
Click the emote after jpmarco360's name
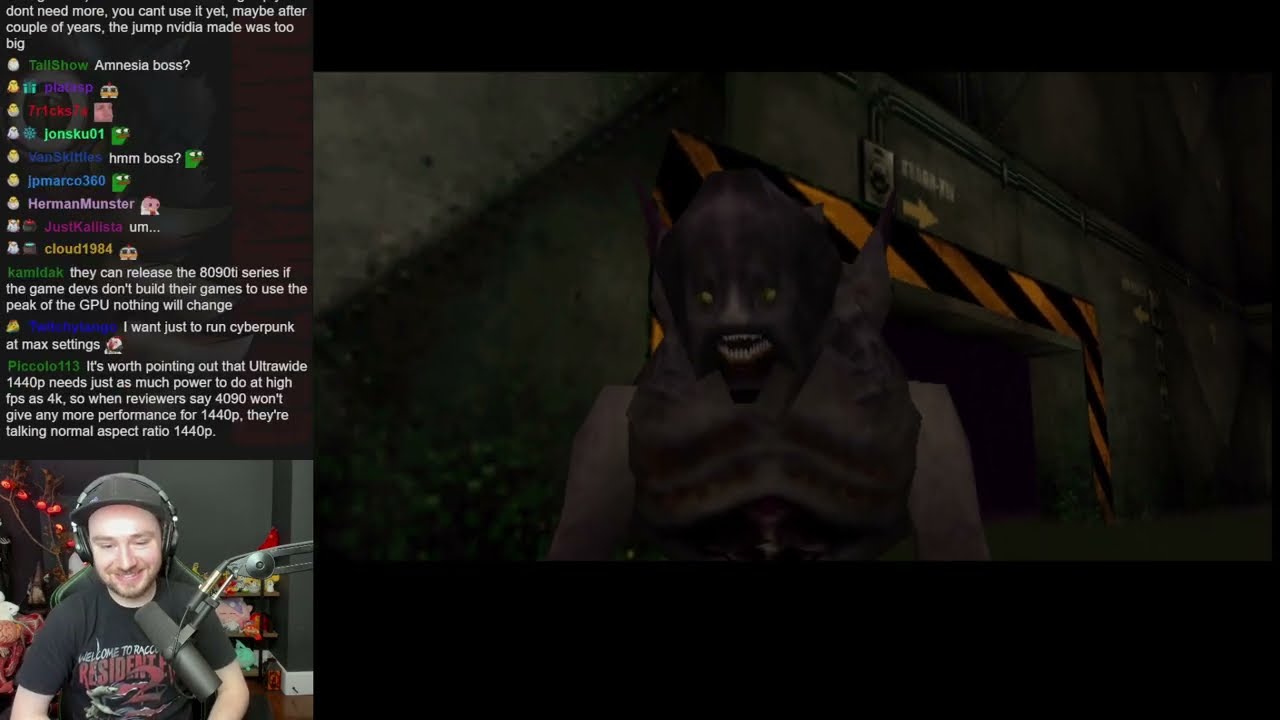click(x=121, y=181)
